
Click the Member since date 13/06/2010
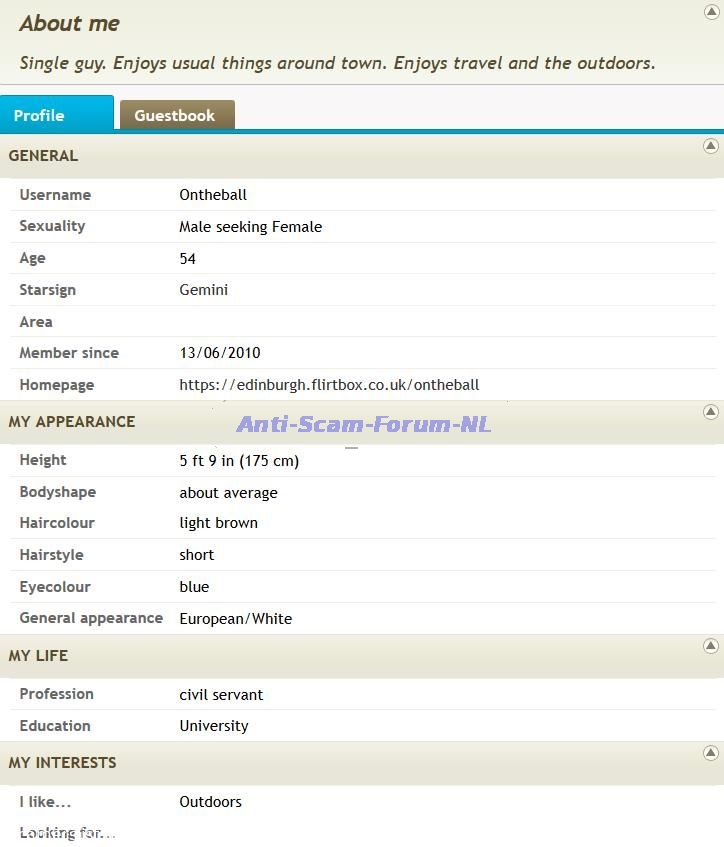coord(220,353)
